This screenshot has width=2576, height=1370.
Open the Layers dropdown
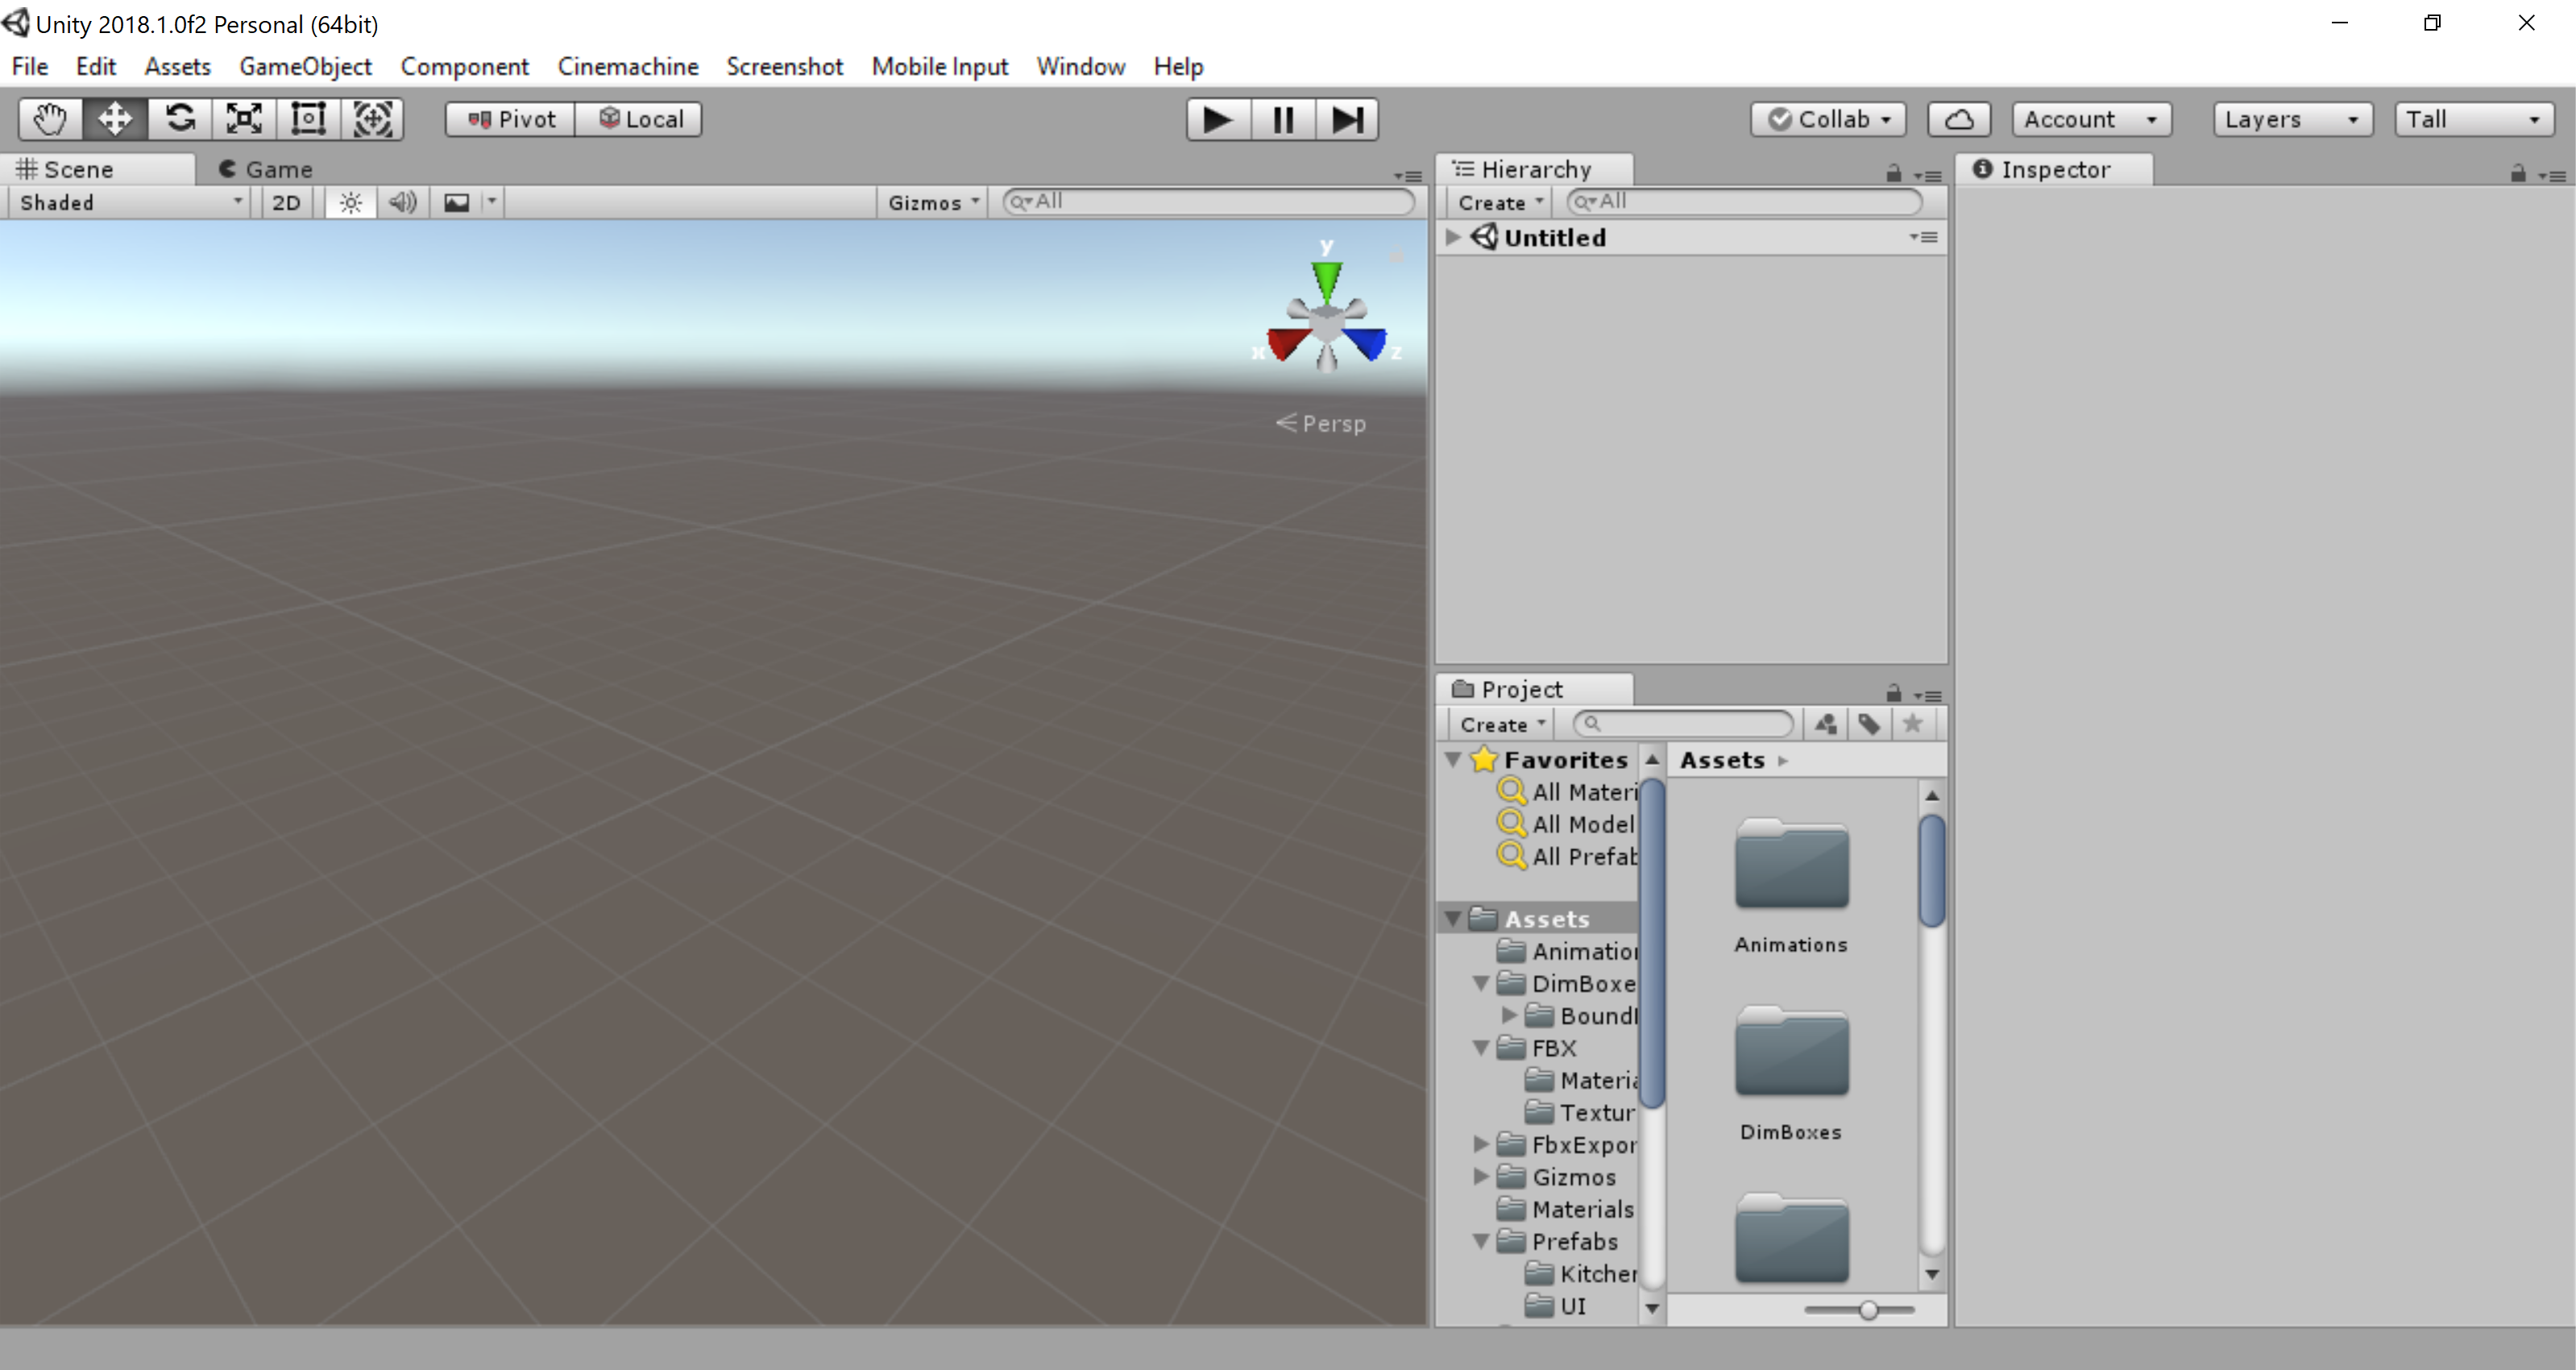click(2291, 120)
